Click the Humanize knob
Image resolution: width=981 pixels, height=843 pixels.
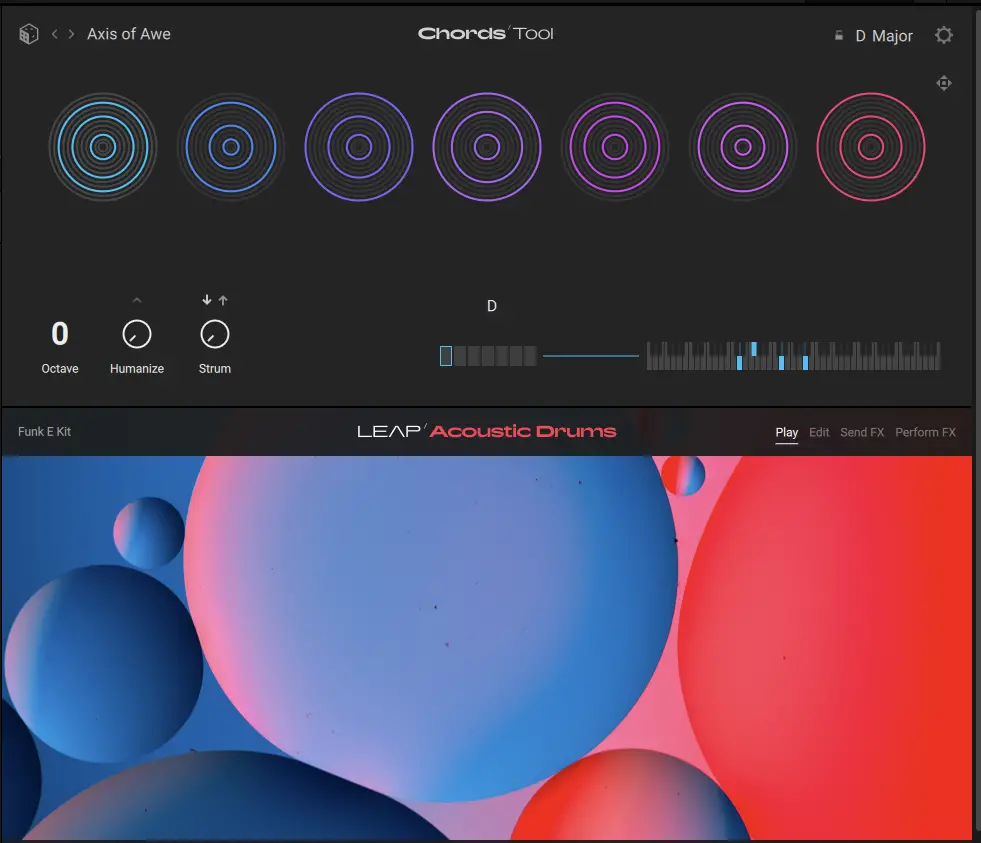tap(137, 334)
